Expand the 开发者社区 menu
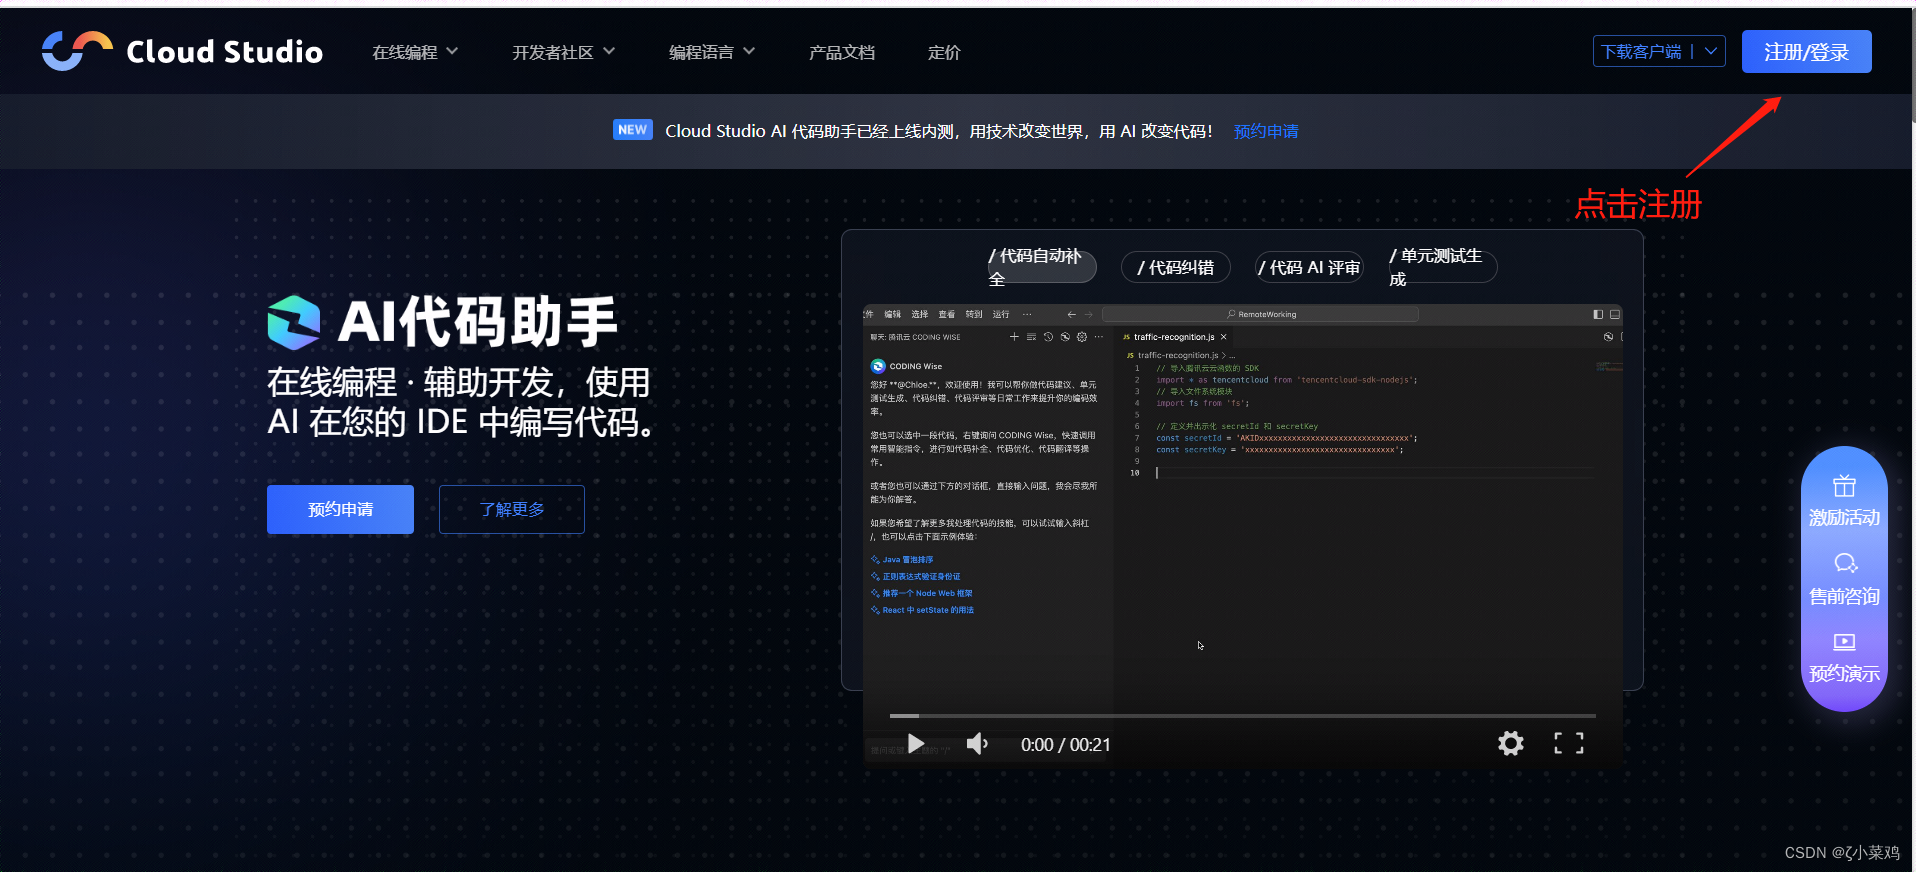This screenshot has height=872, width=1916. [563, 52]
